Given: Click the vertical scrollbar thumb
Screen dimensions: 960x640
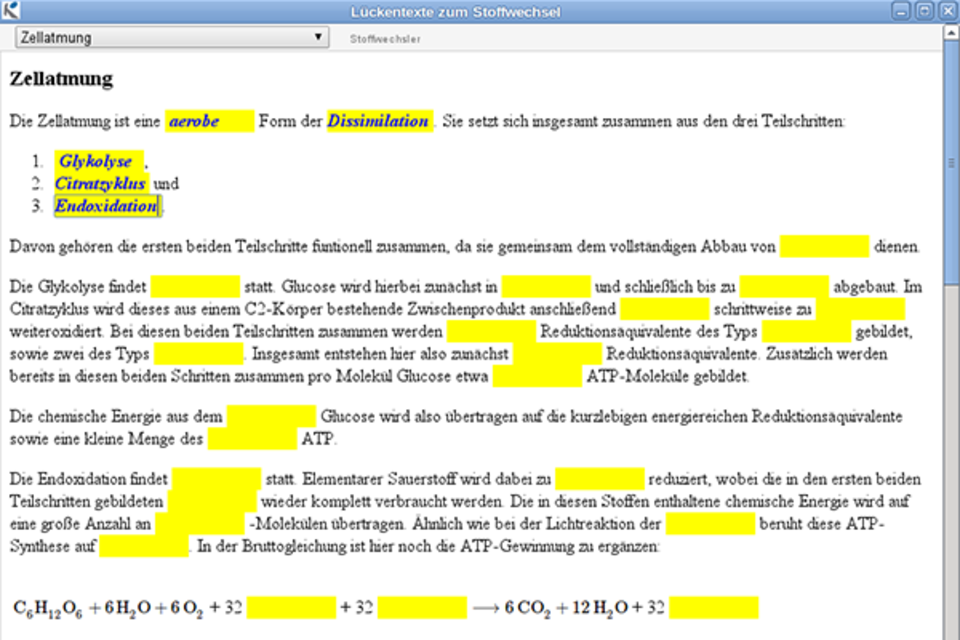Looking at the screenshot, I should click(951, 162).
